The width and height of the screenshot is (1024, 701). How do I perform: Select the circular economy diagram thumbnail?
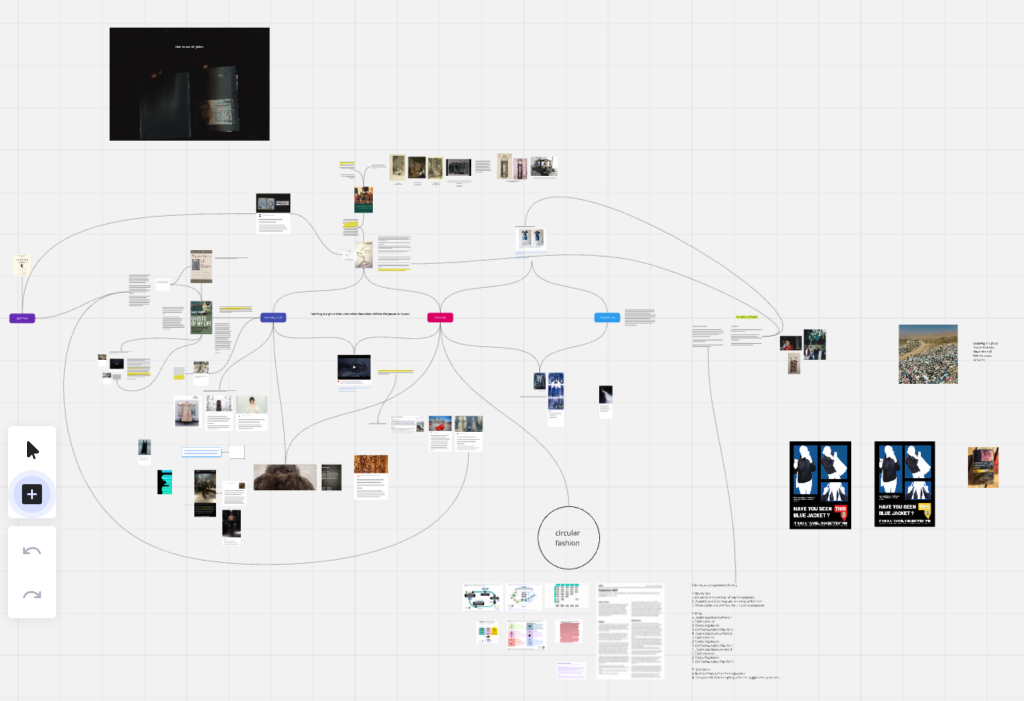click(482, 598)
